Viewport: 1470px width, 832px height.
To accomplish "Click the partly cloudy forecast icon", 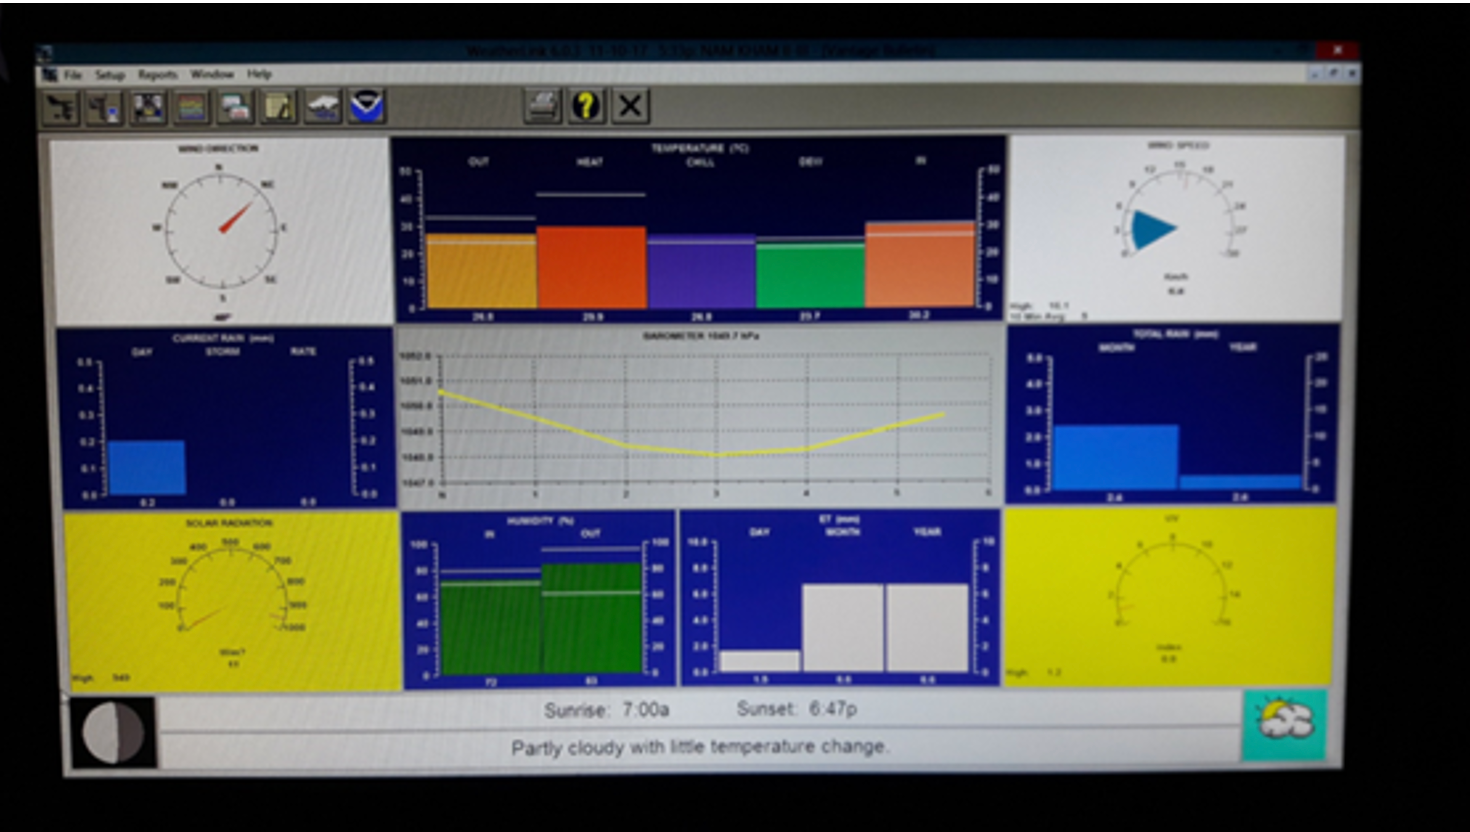I will 1284,724.
